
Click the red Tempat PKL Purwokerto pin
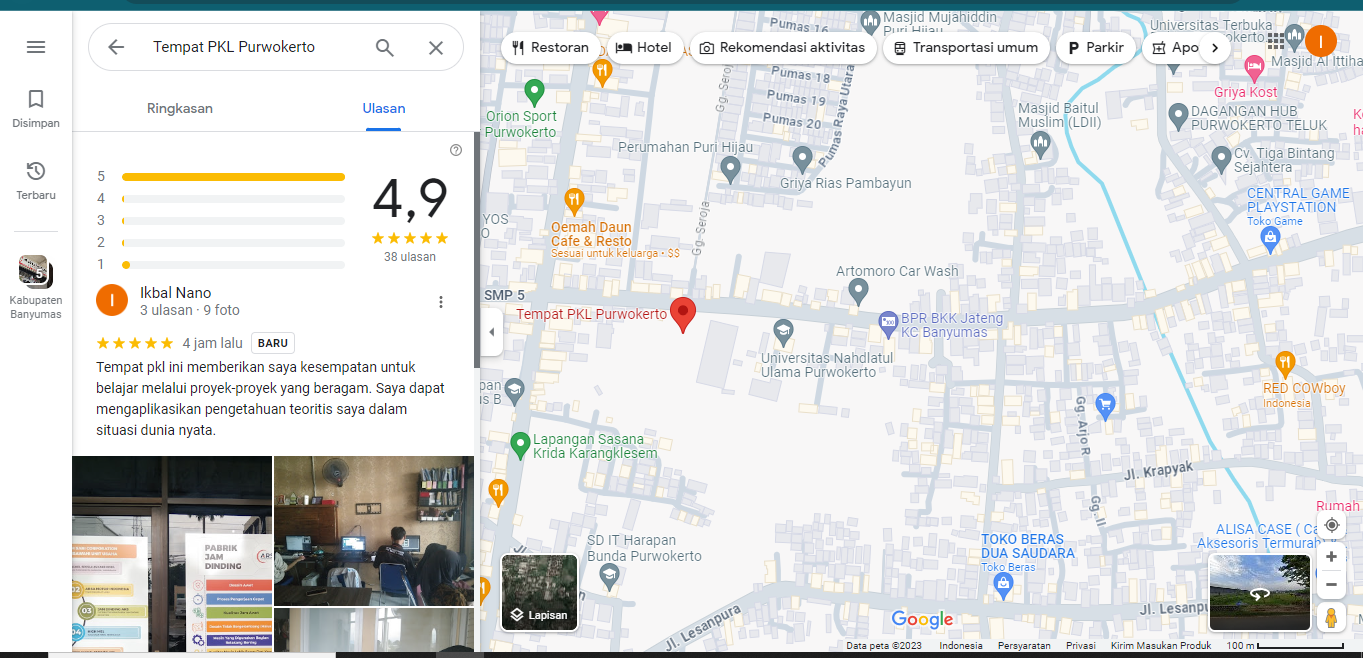click(x=683, y=314)
